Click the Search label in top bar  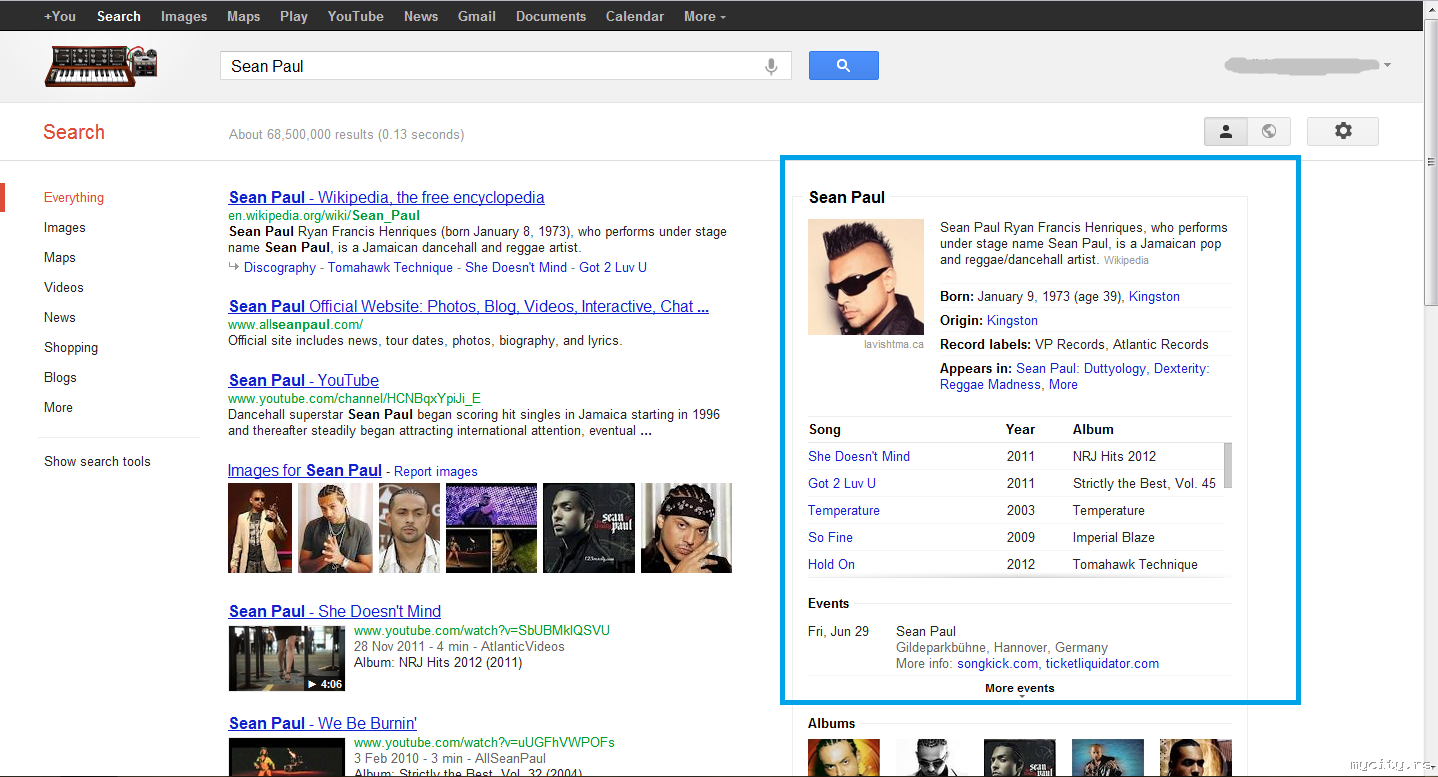point(119,16)
